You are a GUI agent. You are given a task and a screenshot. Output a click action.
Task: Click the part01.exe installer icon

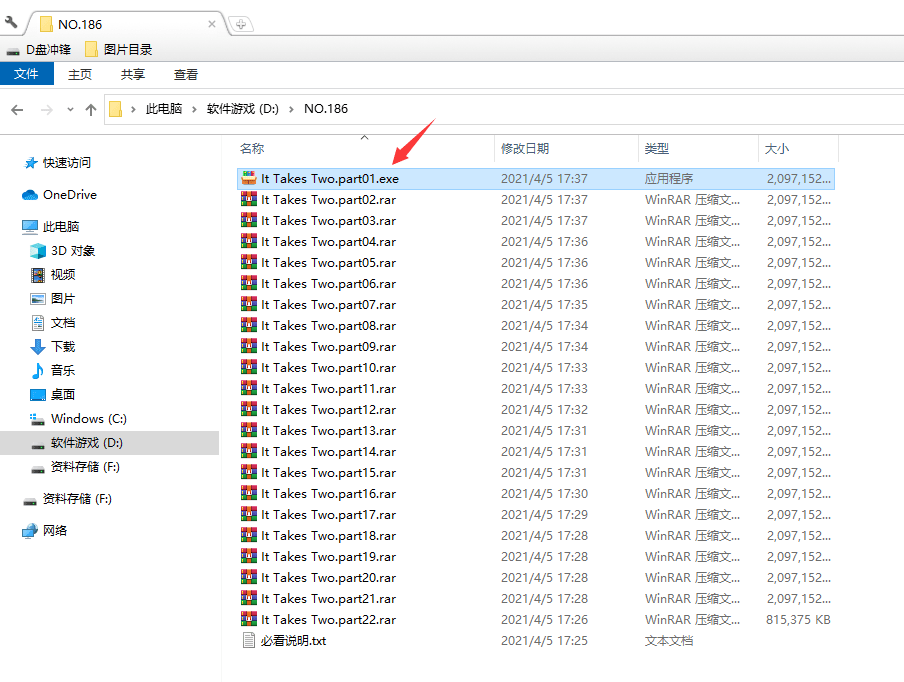pos(248,178)
